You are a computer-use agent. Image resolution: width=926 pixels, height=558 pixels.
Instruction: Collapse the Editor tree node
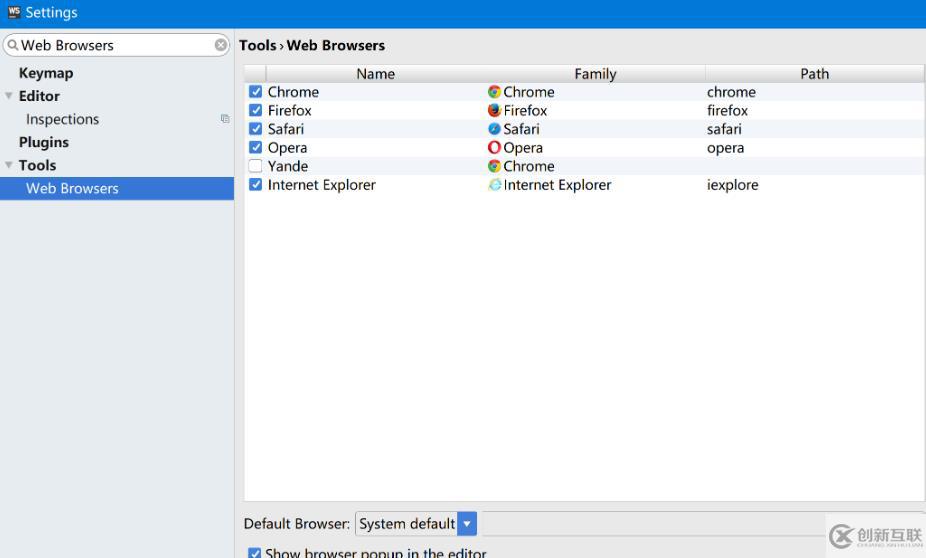[x=8, y=96]
